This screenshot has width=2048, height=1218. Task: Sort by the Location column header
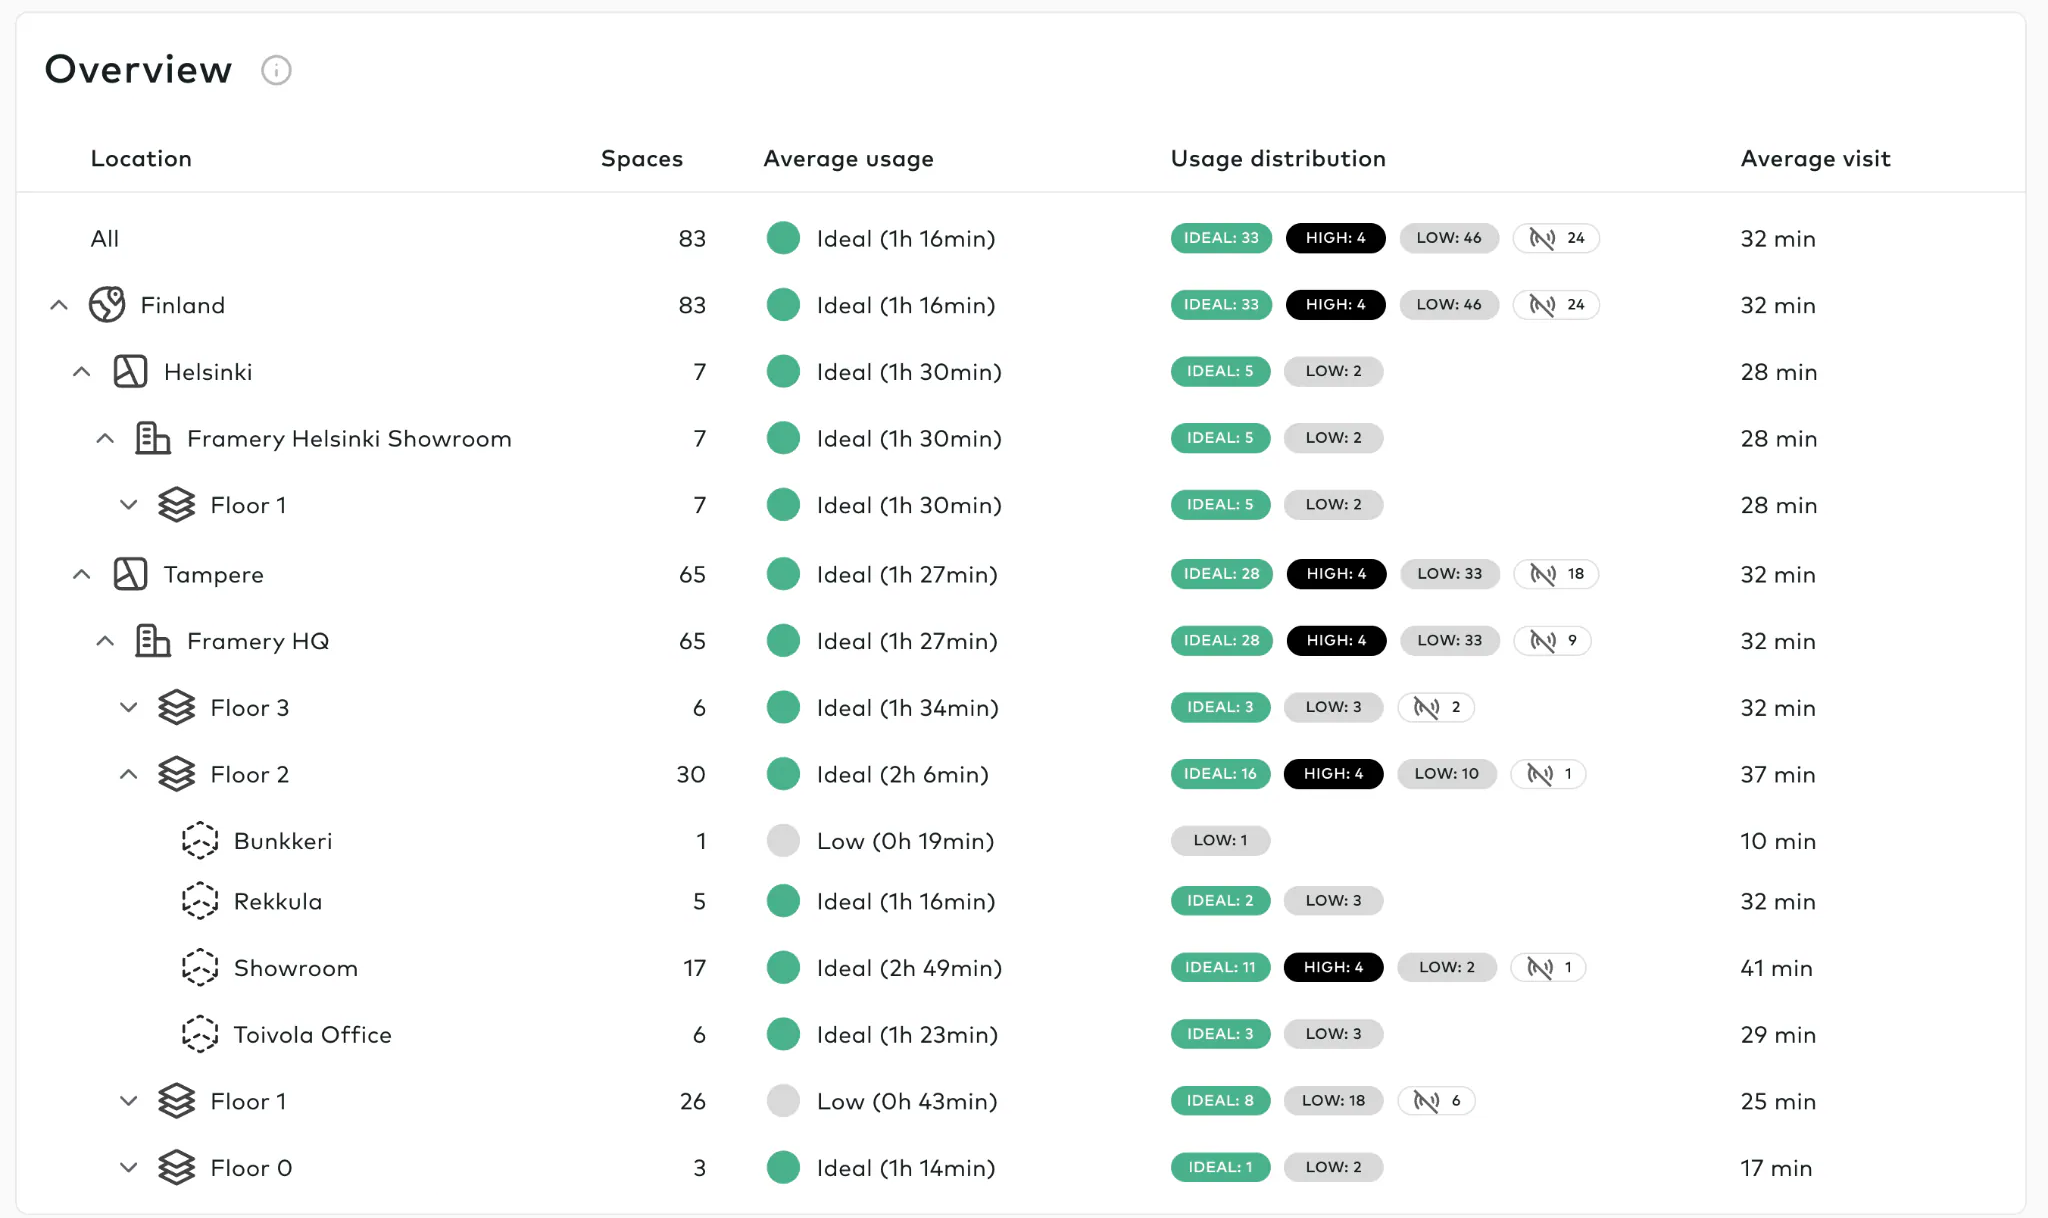(x=141, y=158)
